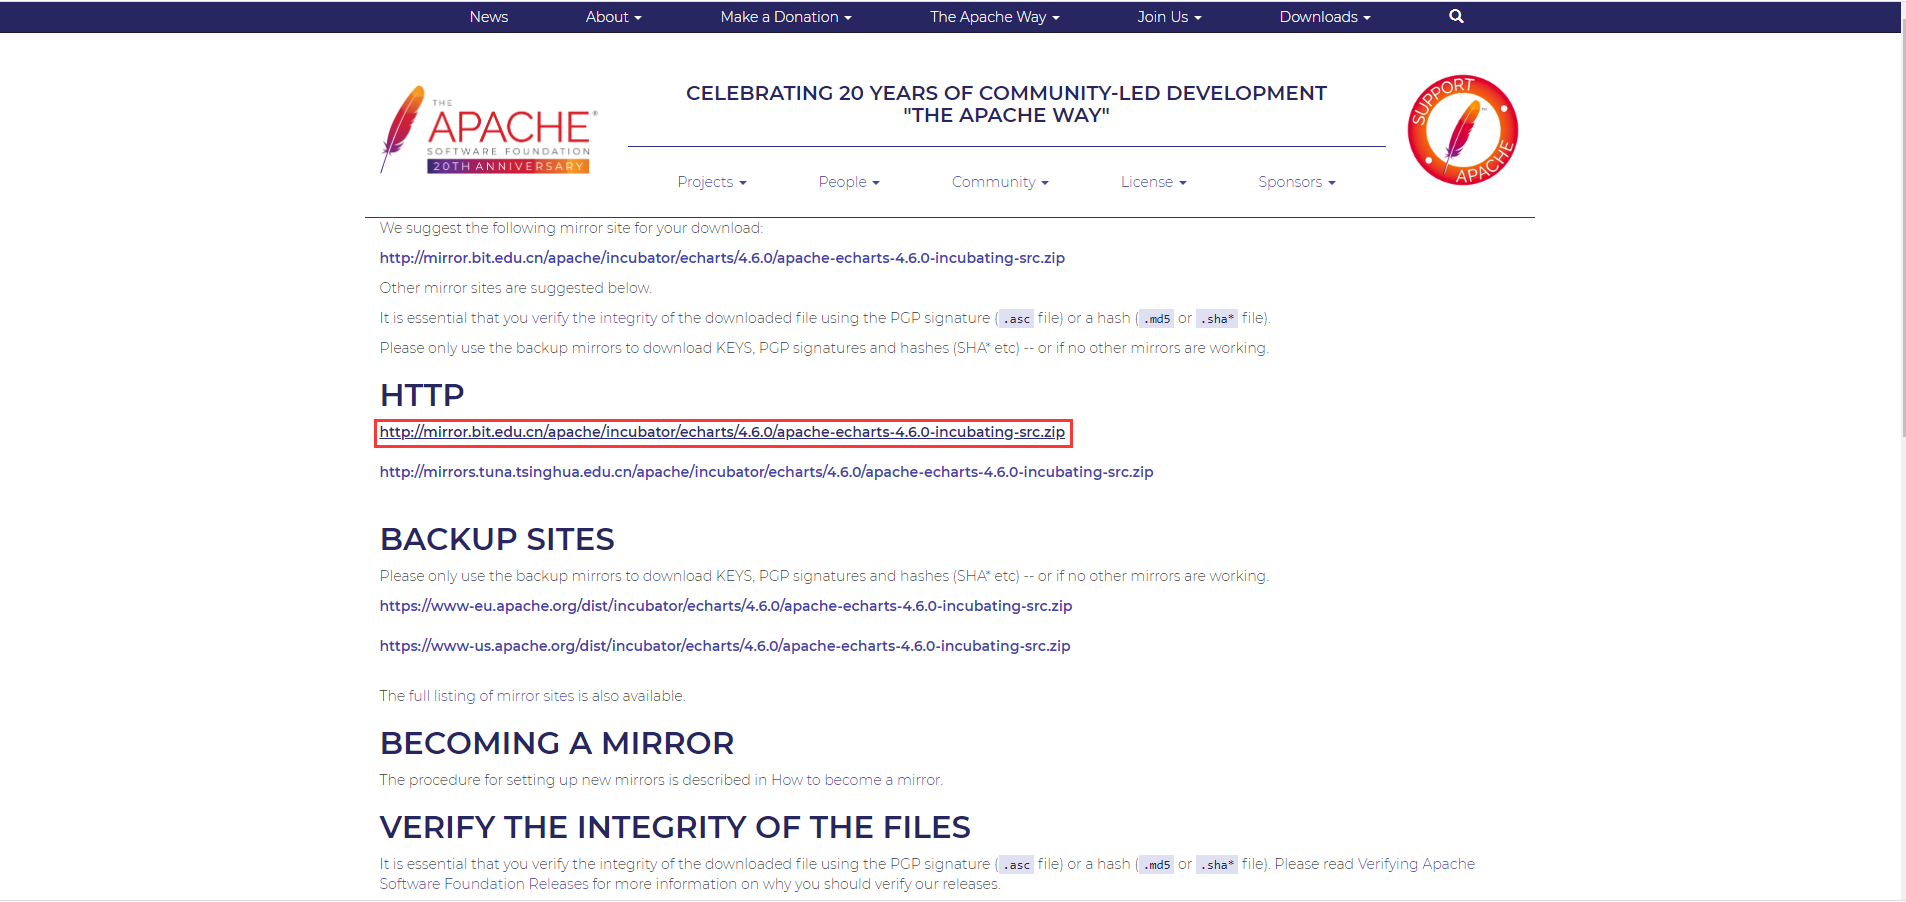
Task: Follow 'How to become a mirror' link
Action: pyautogui.click(x=855, y=780)
